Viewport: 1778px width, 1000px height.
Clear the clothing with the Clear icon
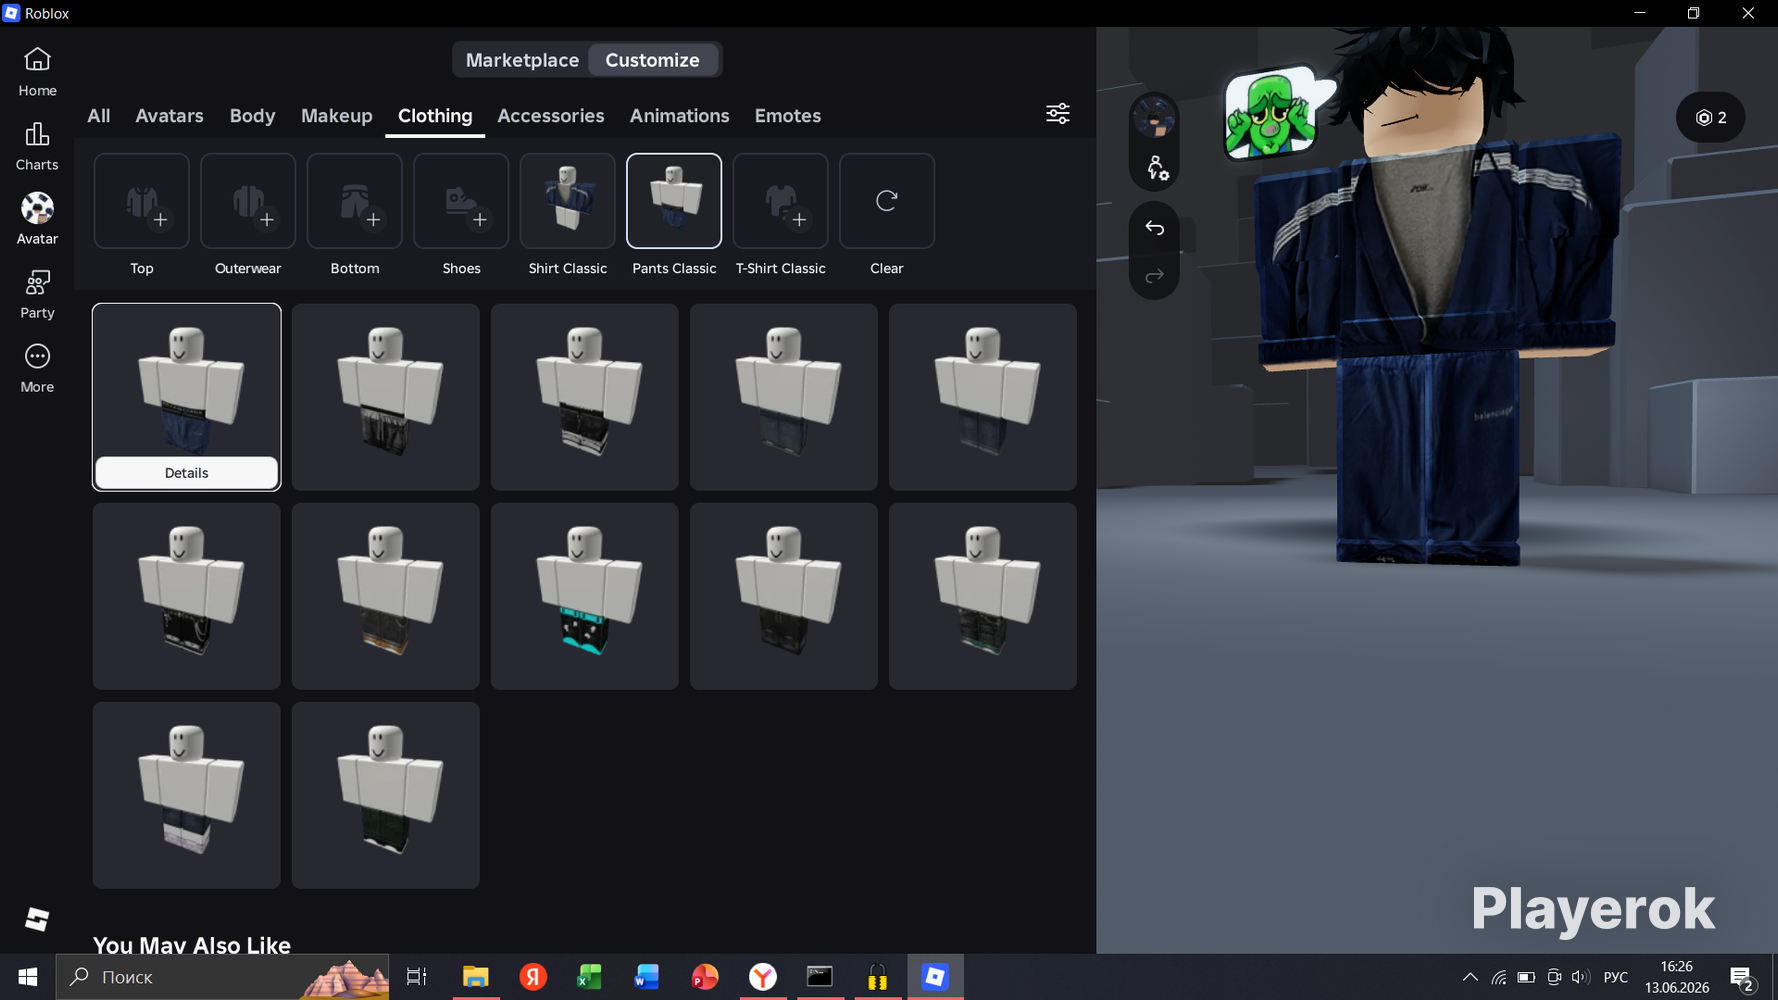pos(887,201)
